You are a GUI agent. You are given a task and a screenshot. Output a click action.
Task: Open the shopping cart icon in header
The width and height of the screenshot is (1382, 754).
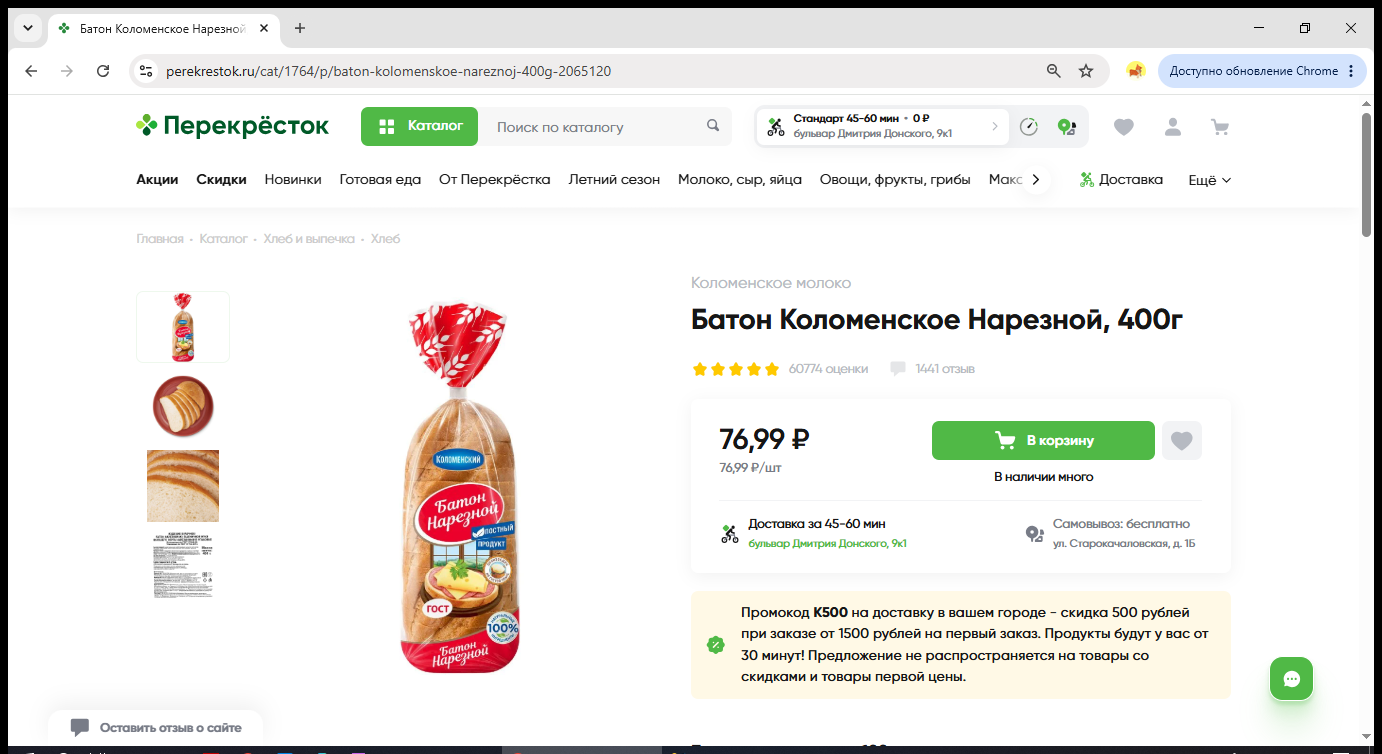[1219, 127]
